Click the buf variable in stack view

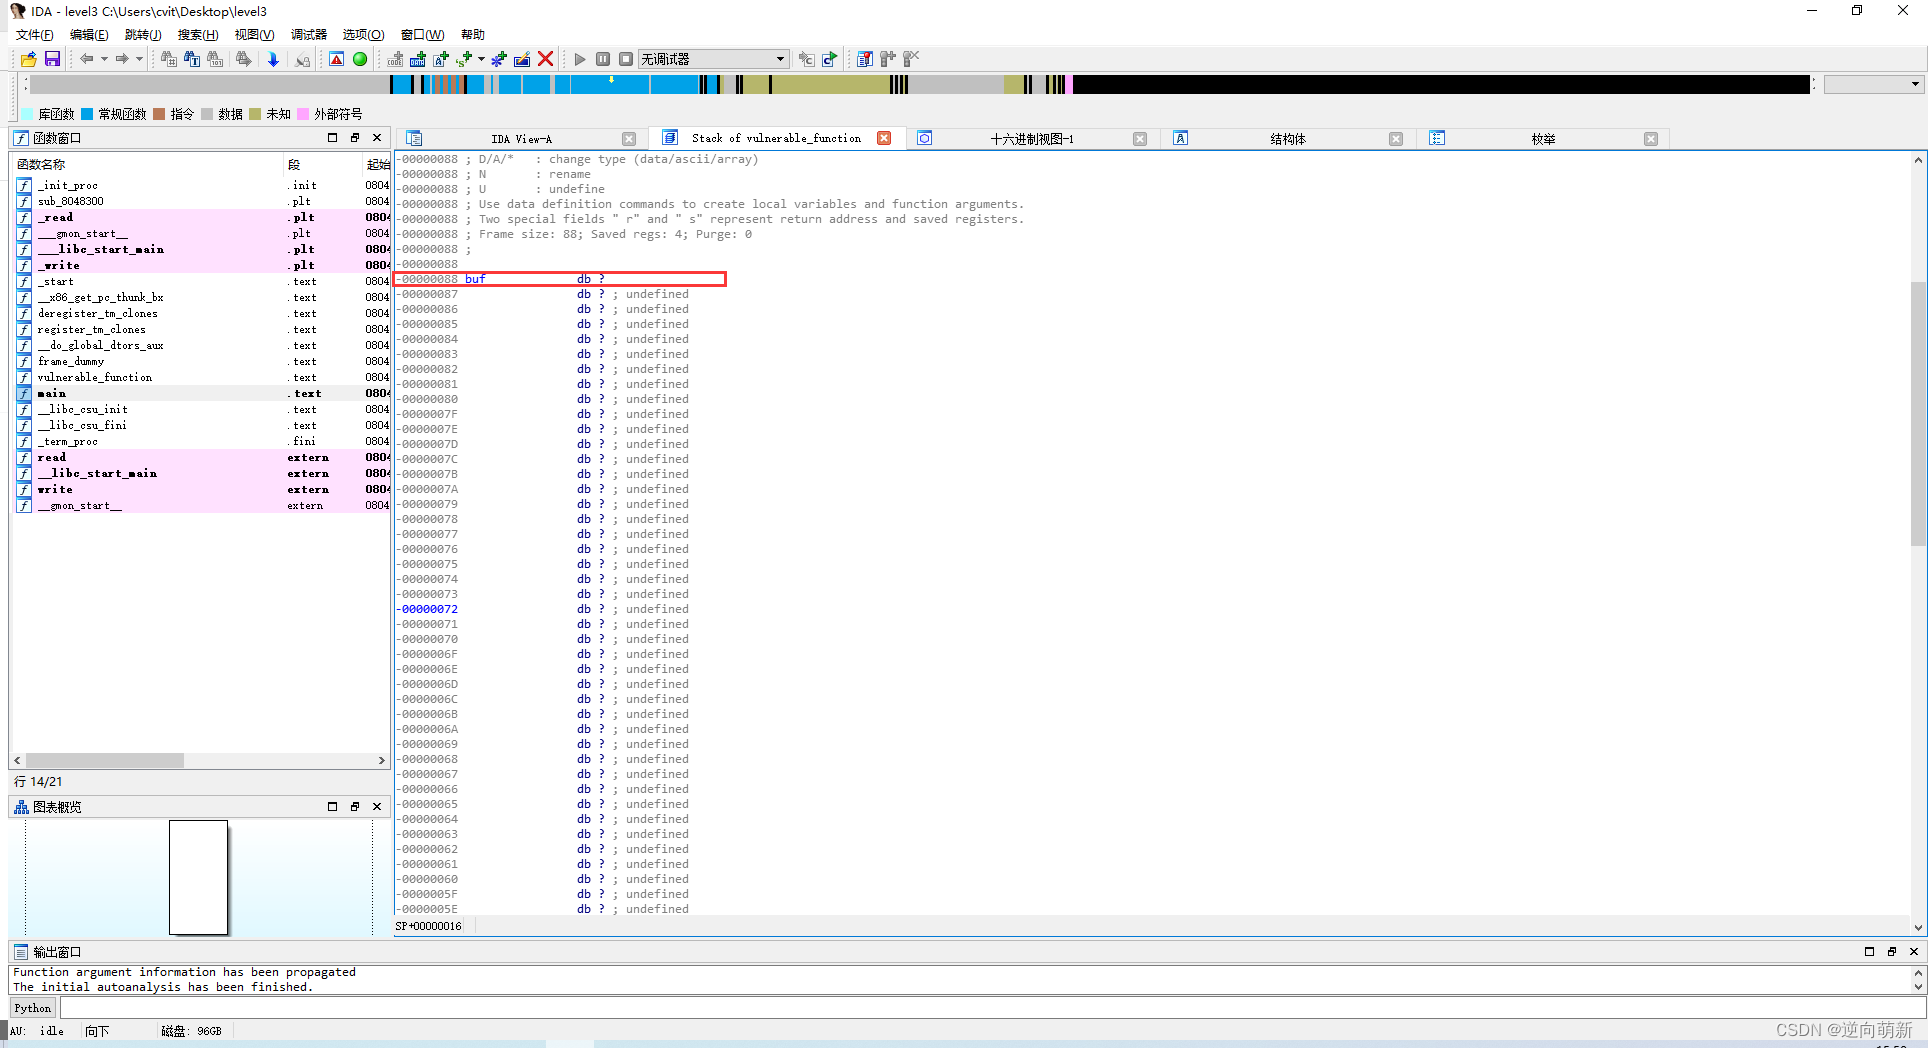point(475,279)
